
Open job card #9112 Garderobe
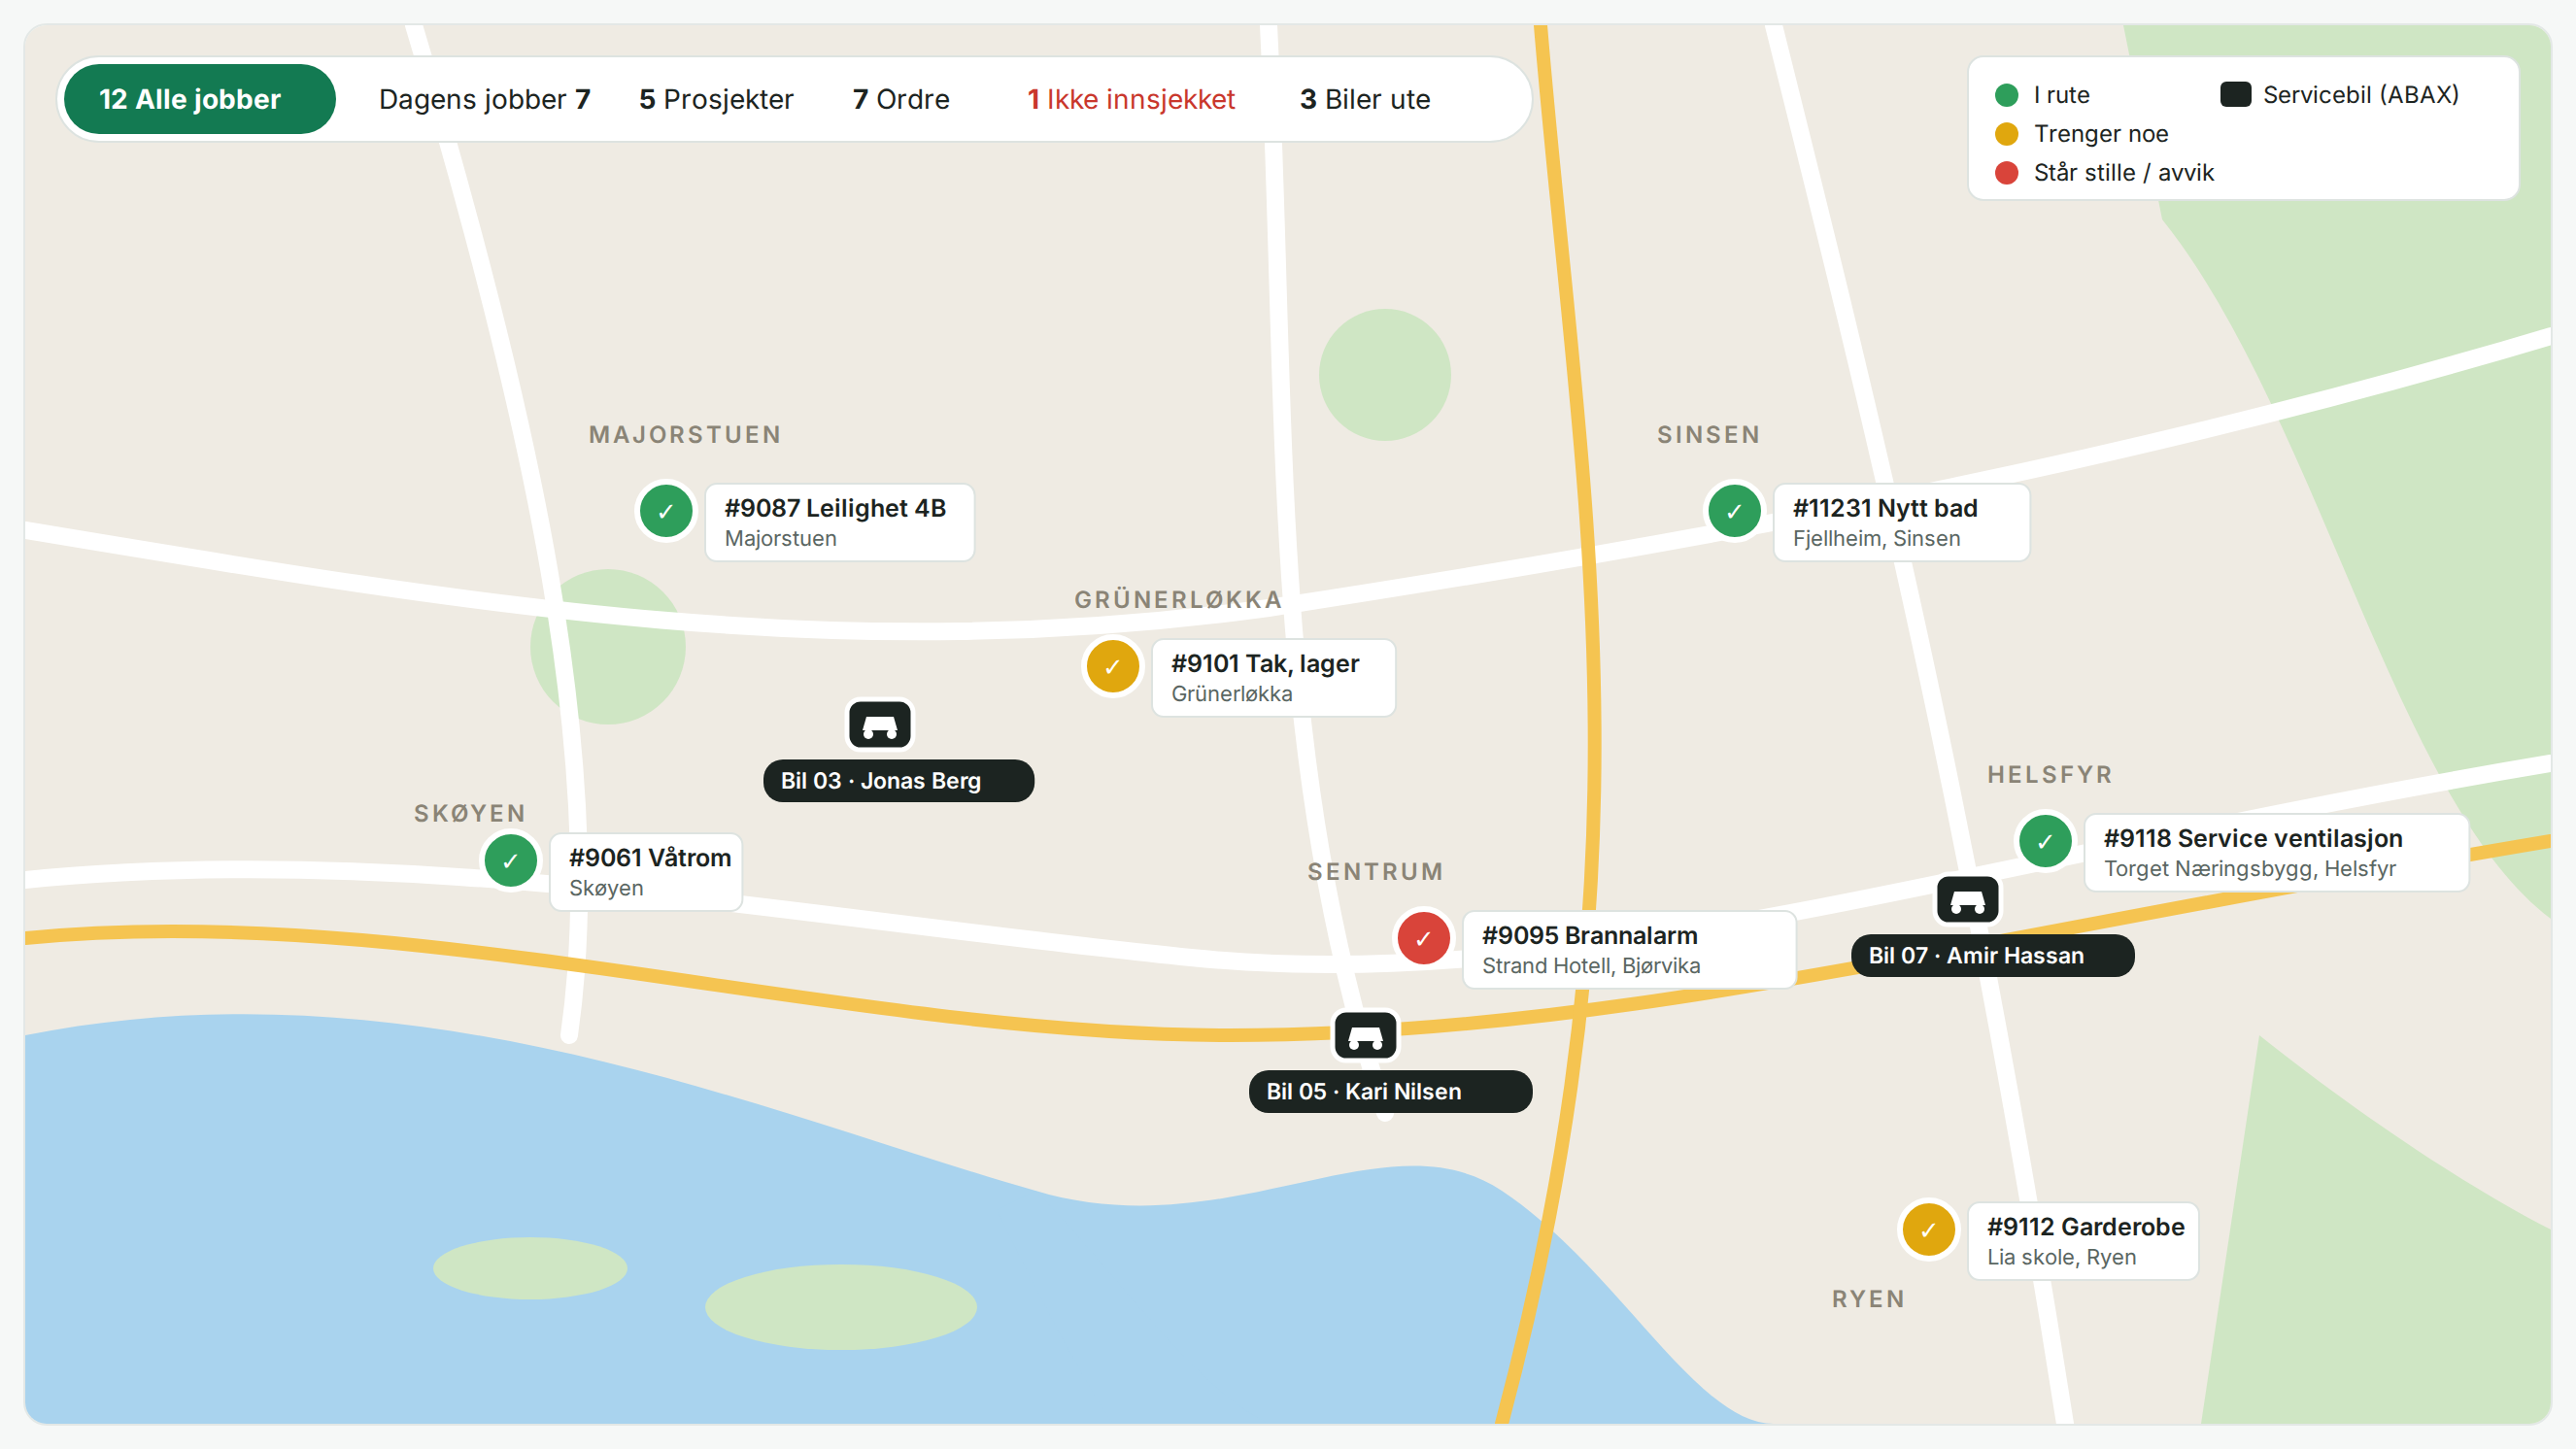point(2083,1240)
